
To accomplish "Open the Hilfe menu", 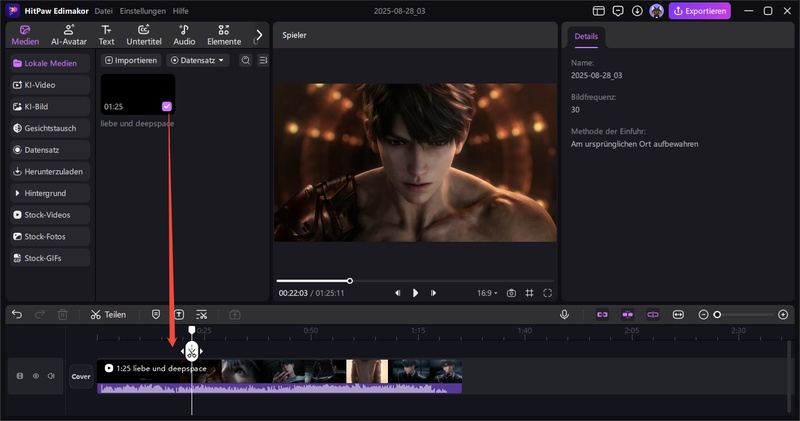I will click(x=180, y=11).
